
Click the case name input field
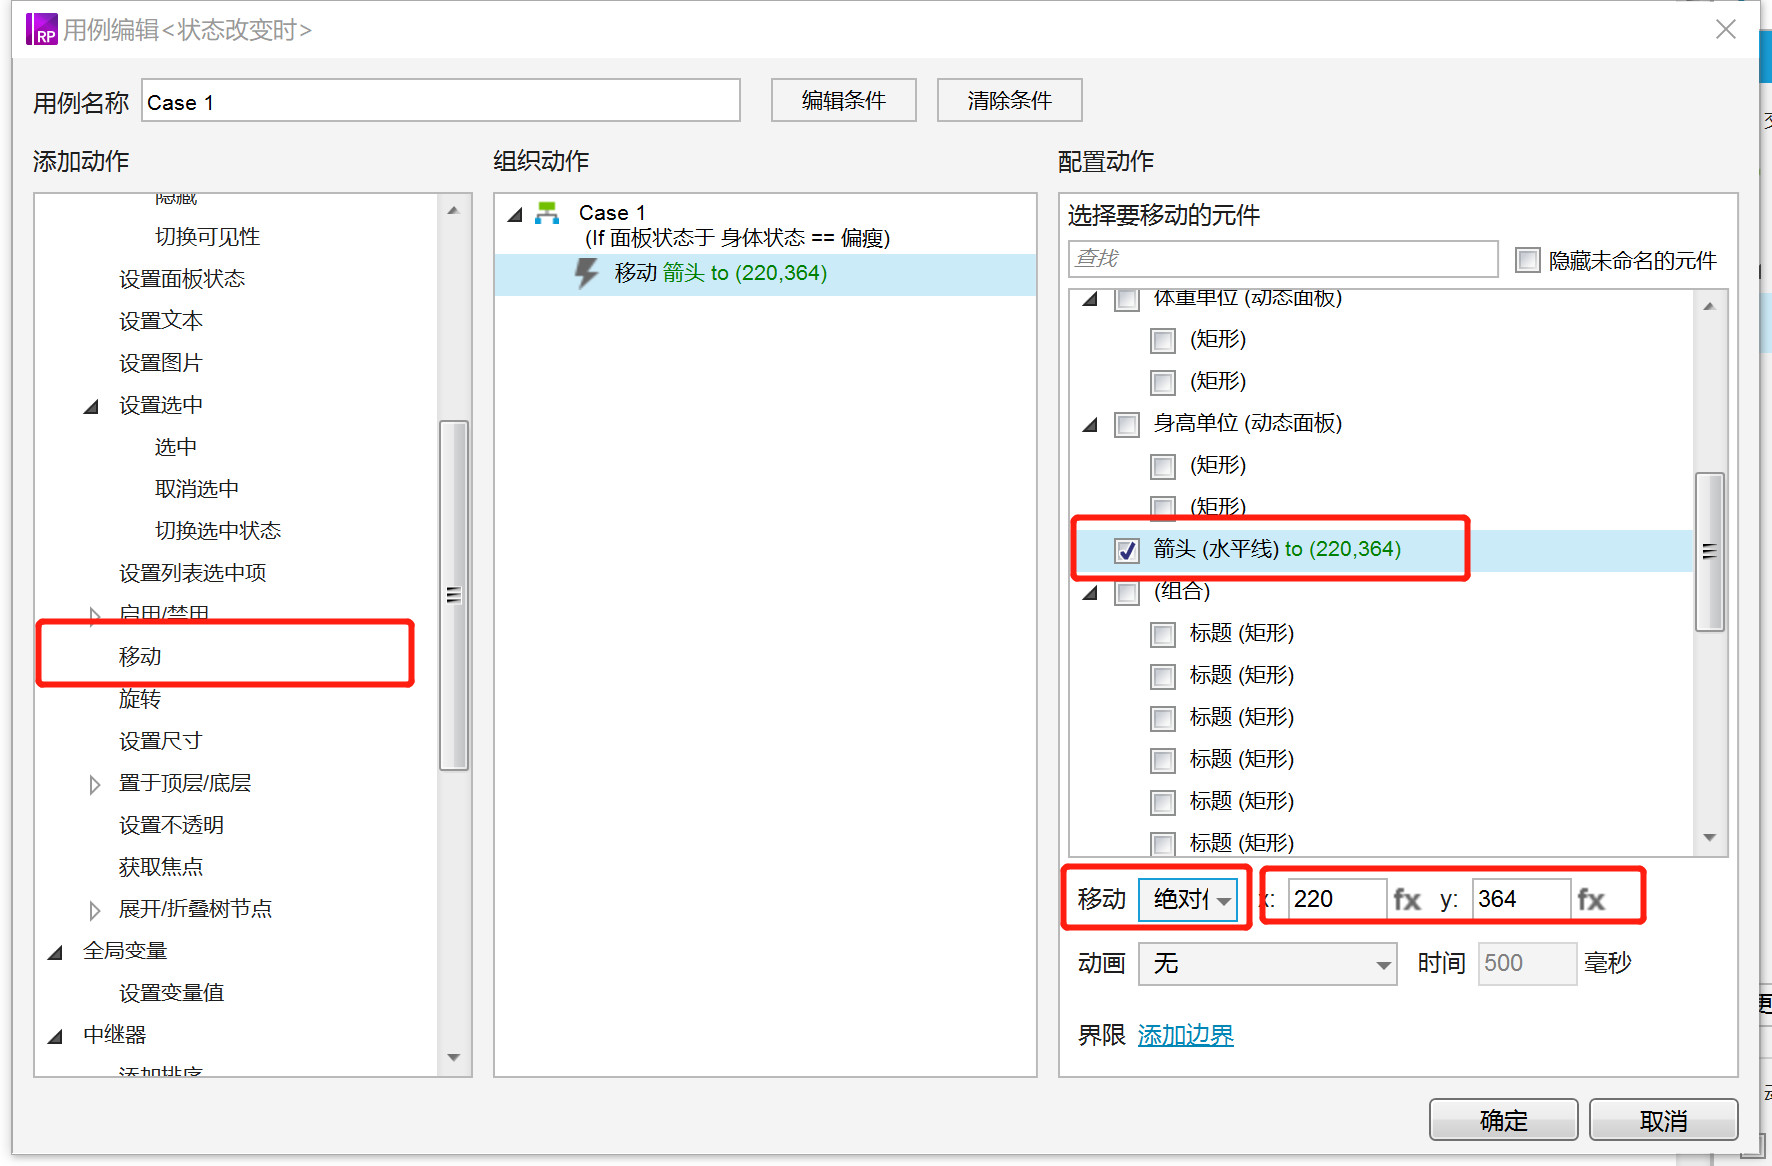(x=441, y=100)
